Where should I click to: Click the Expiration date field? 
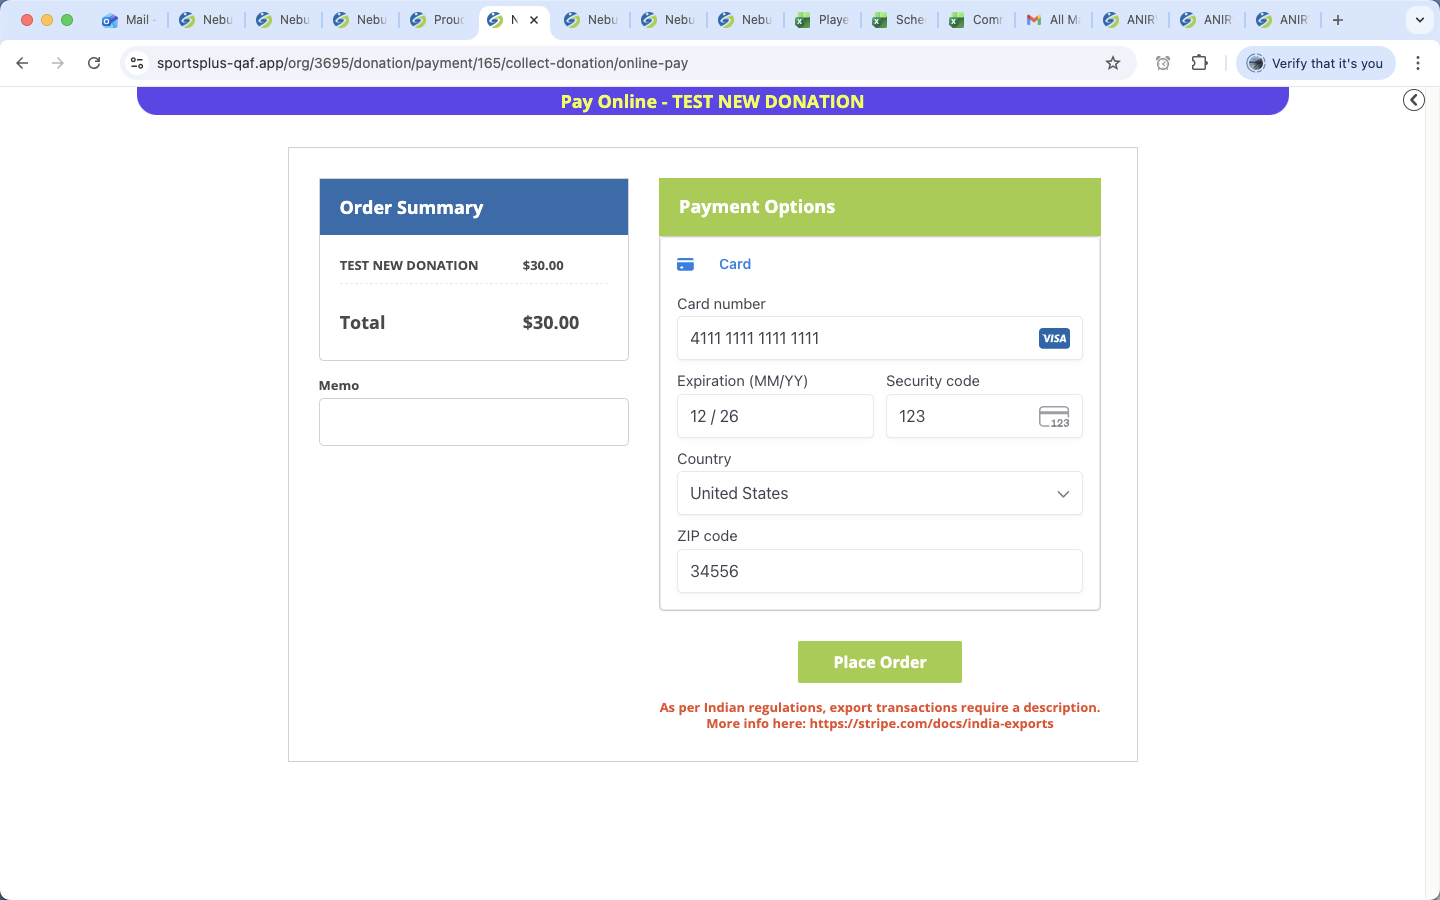[775, 417]
